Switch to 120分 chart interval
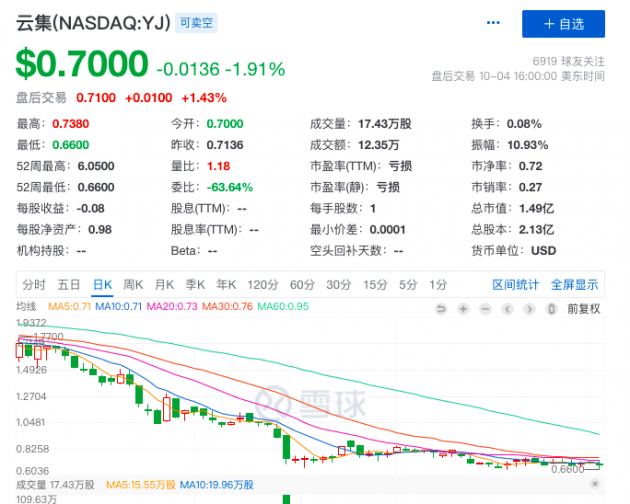The height and width of the screenshot is (504, 630). (x=263, y=285)
